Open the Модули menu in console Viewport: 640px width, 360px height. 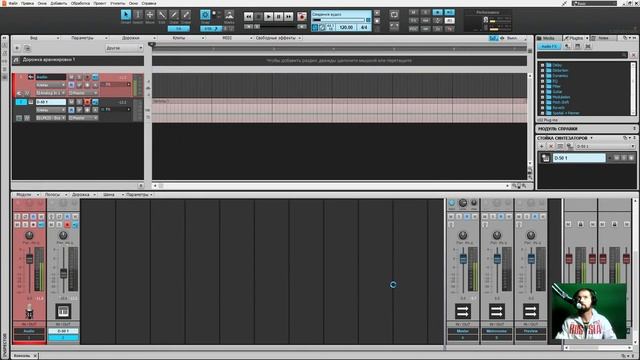click(x=27, y=195)
